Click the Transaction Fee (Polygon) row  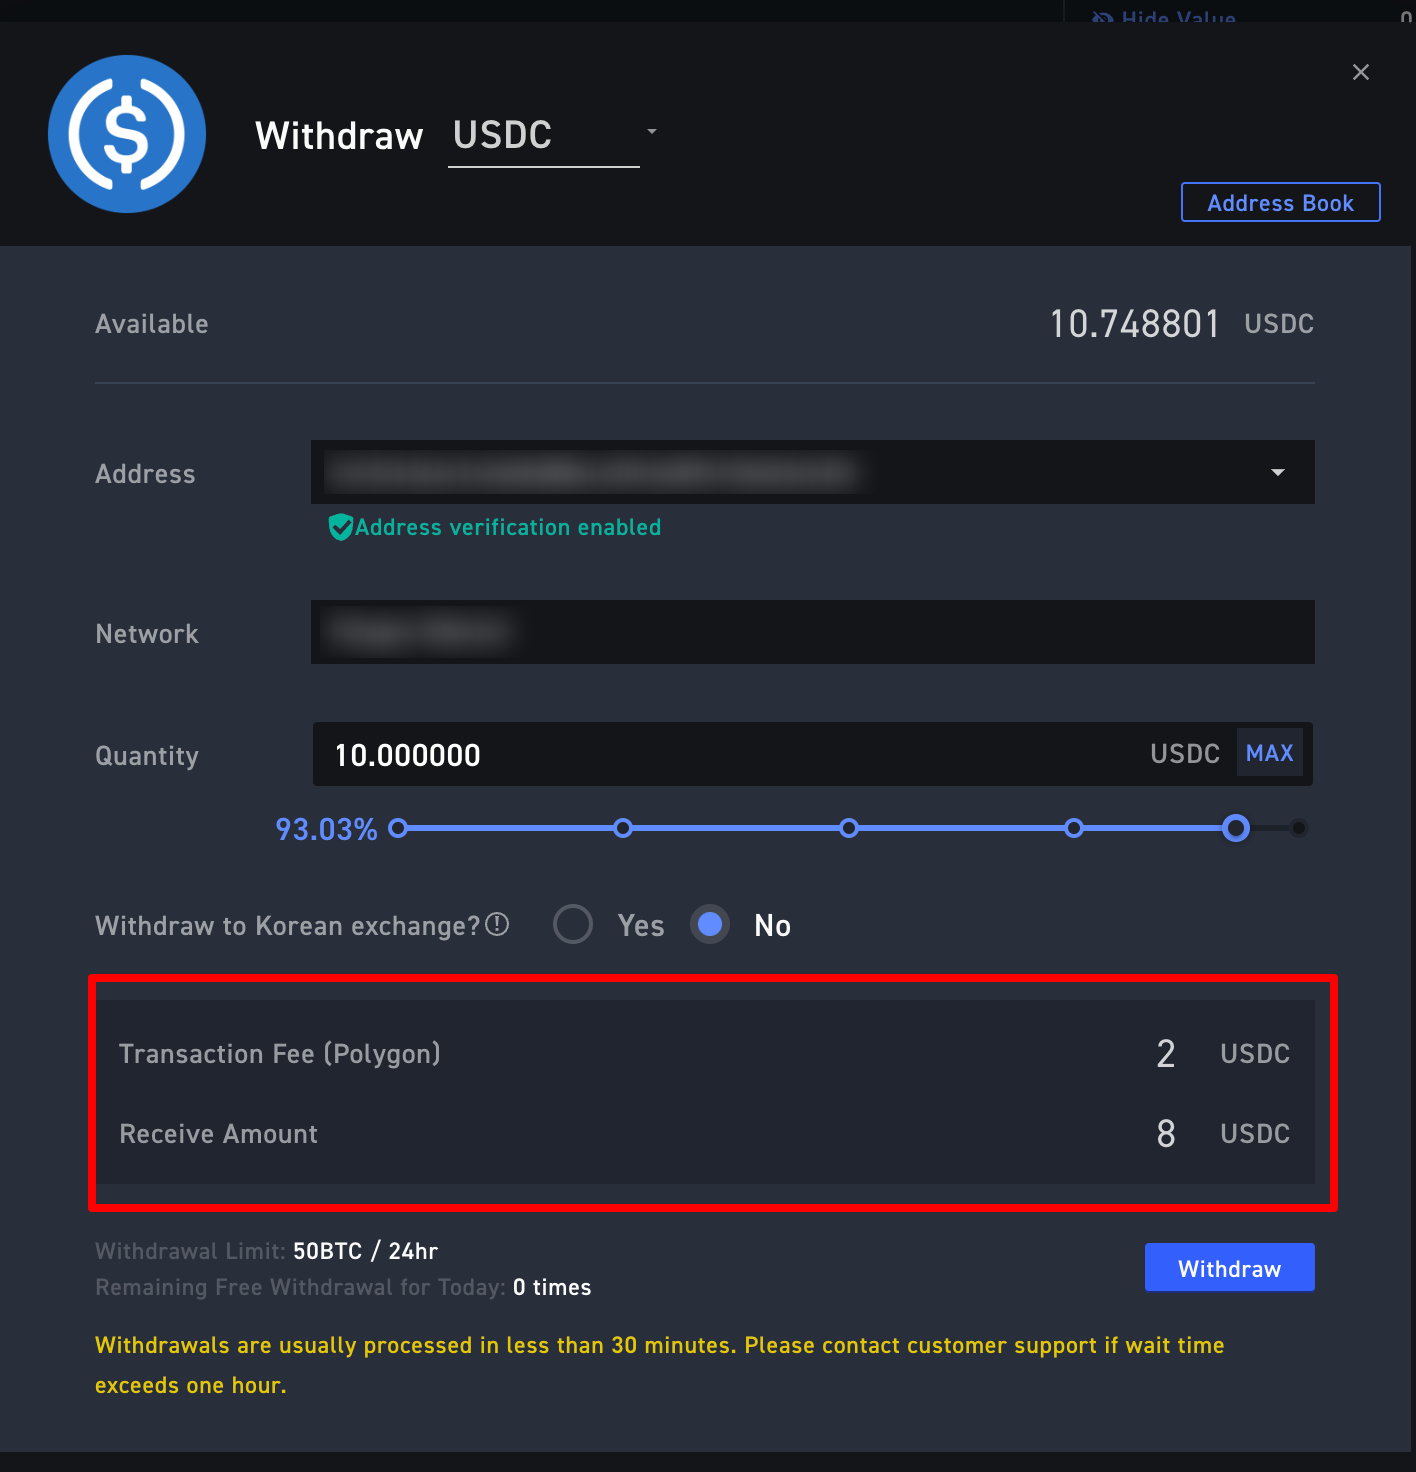coord(700,1053)
